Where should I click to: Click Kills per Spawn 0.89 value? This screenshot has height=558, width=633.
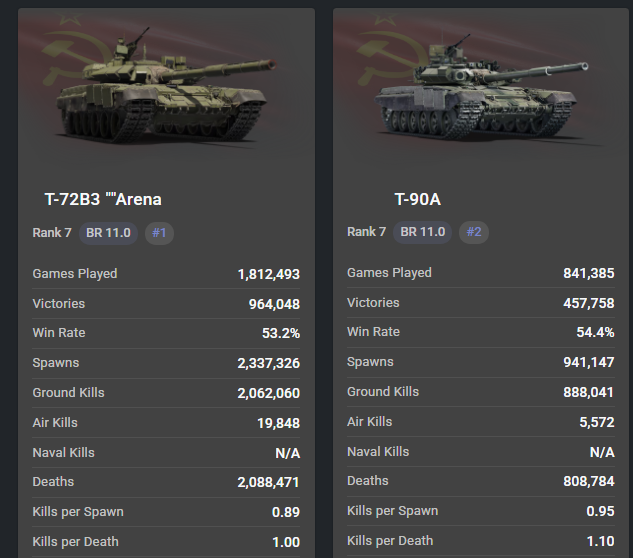click(285, 512)
